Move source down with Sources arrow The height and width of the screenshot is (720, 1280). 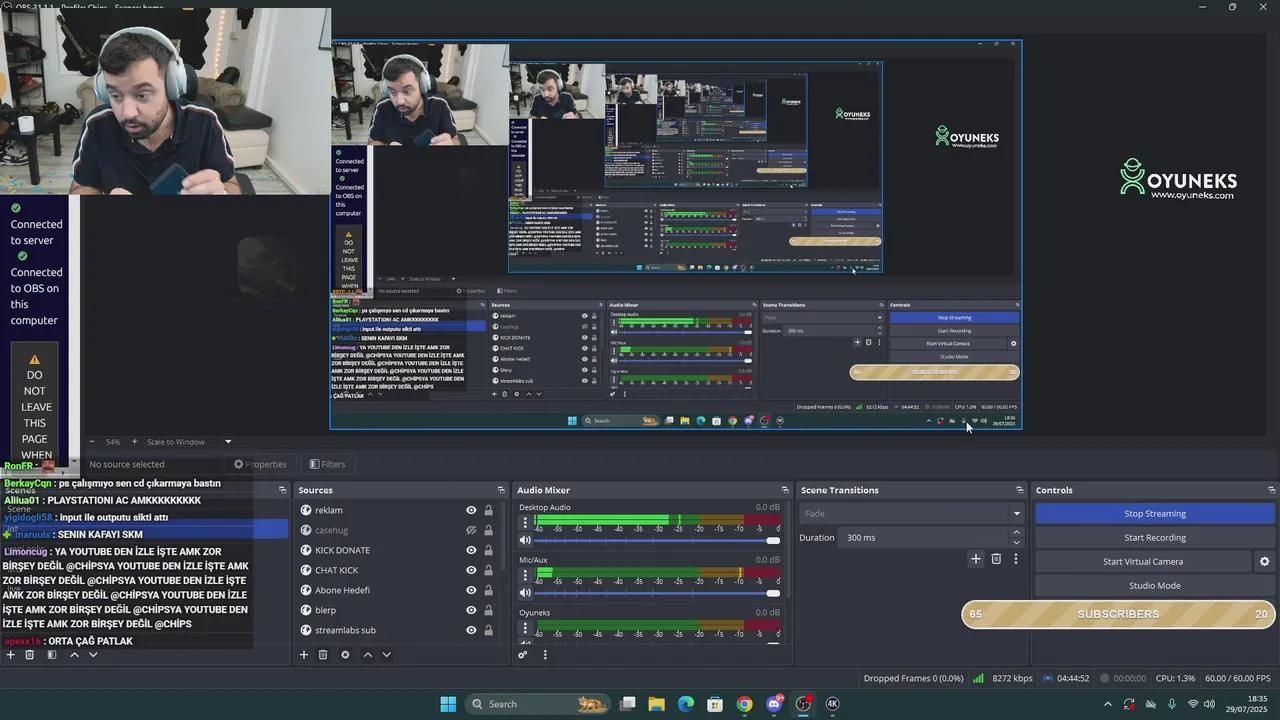(x=386, y=655)
